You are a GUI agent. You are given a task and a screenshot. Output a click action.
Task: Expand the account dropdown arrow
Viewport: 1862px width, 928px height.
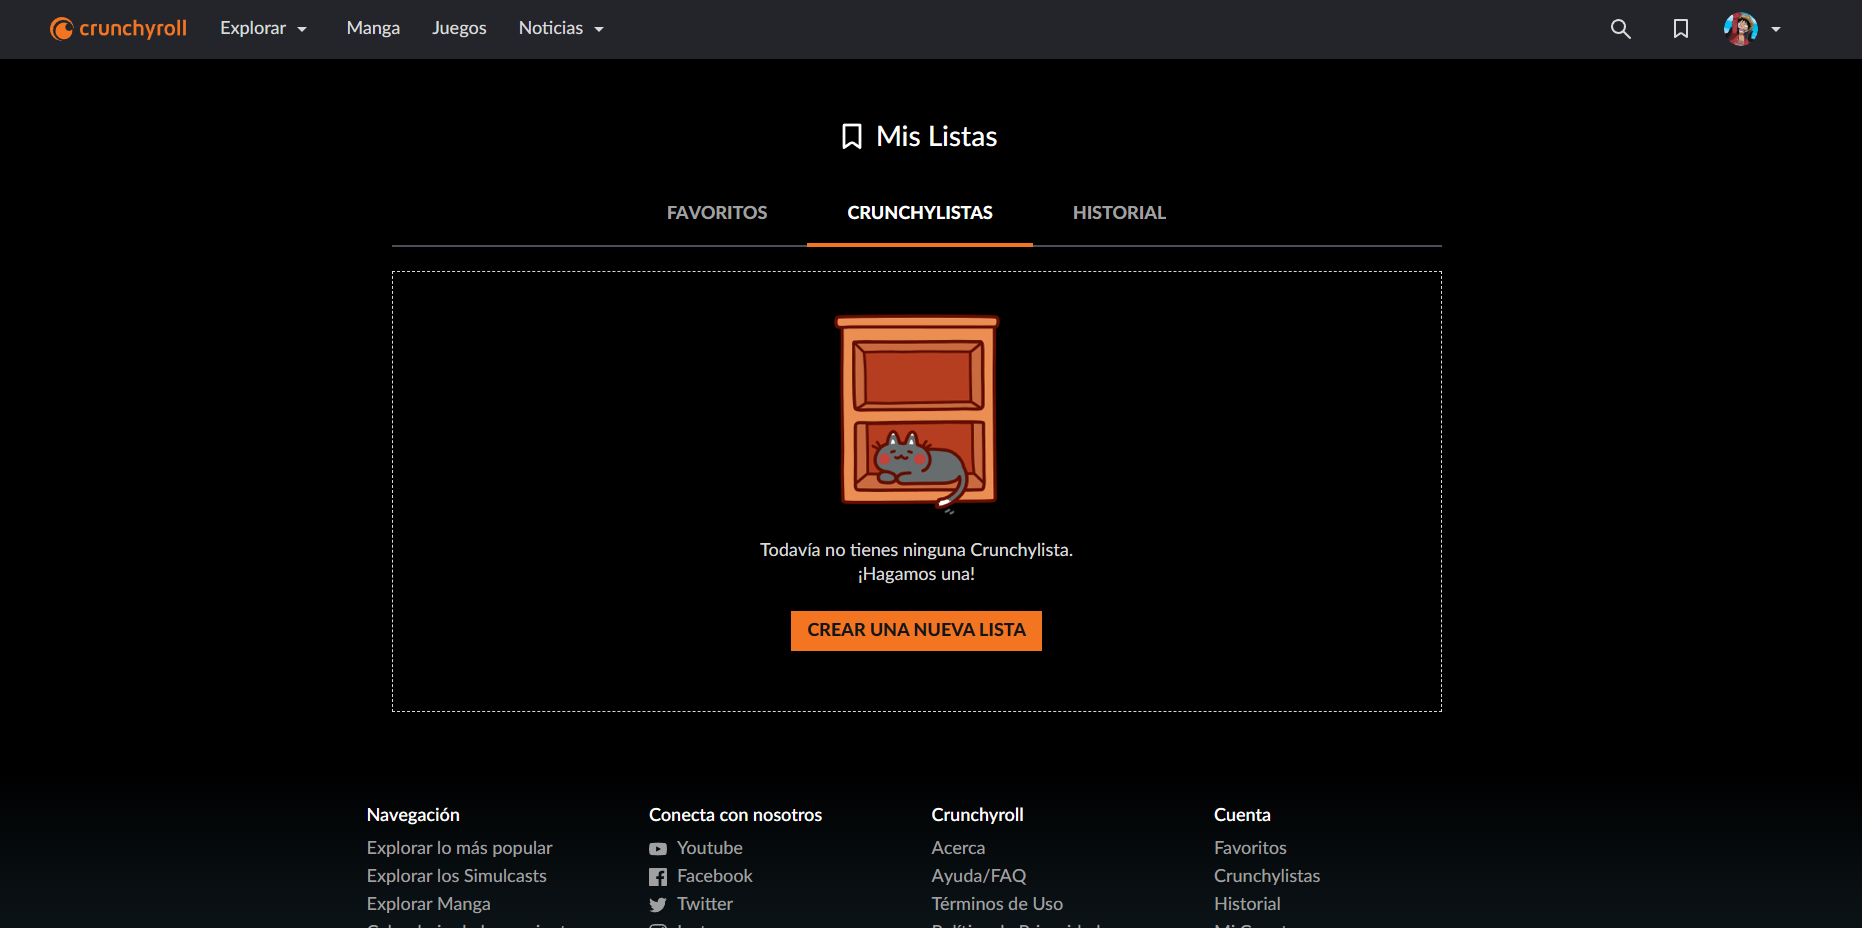pos(1776,30)
